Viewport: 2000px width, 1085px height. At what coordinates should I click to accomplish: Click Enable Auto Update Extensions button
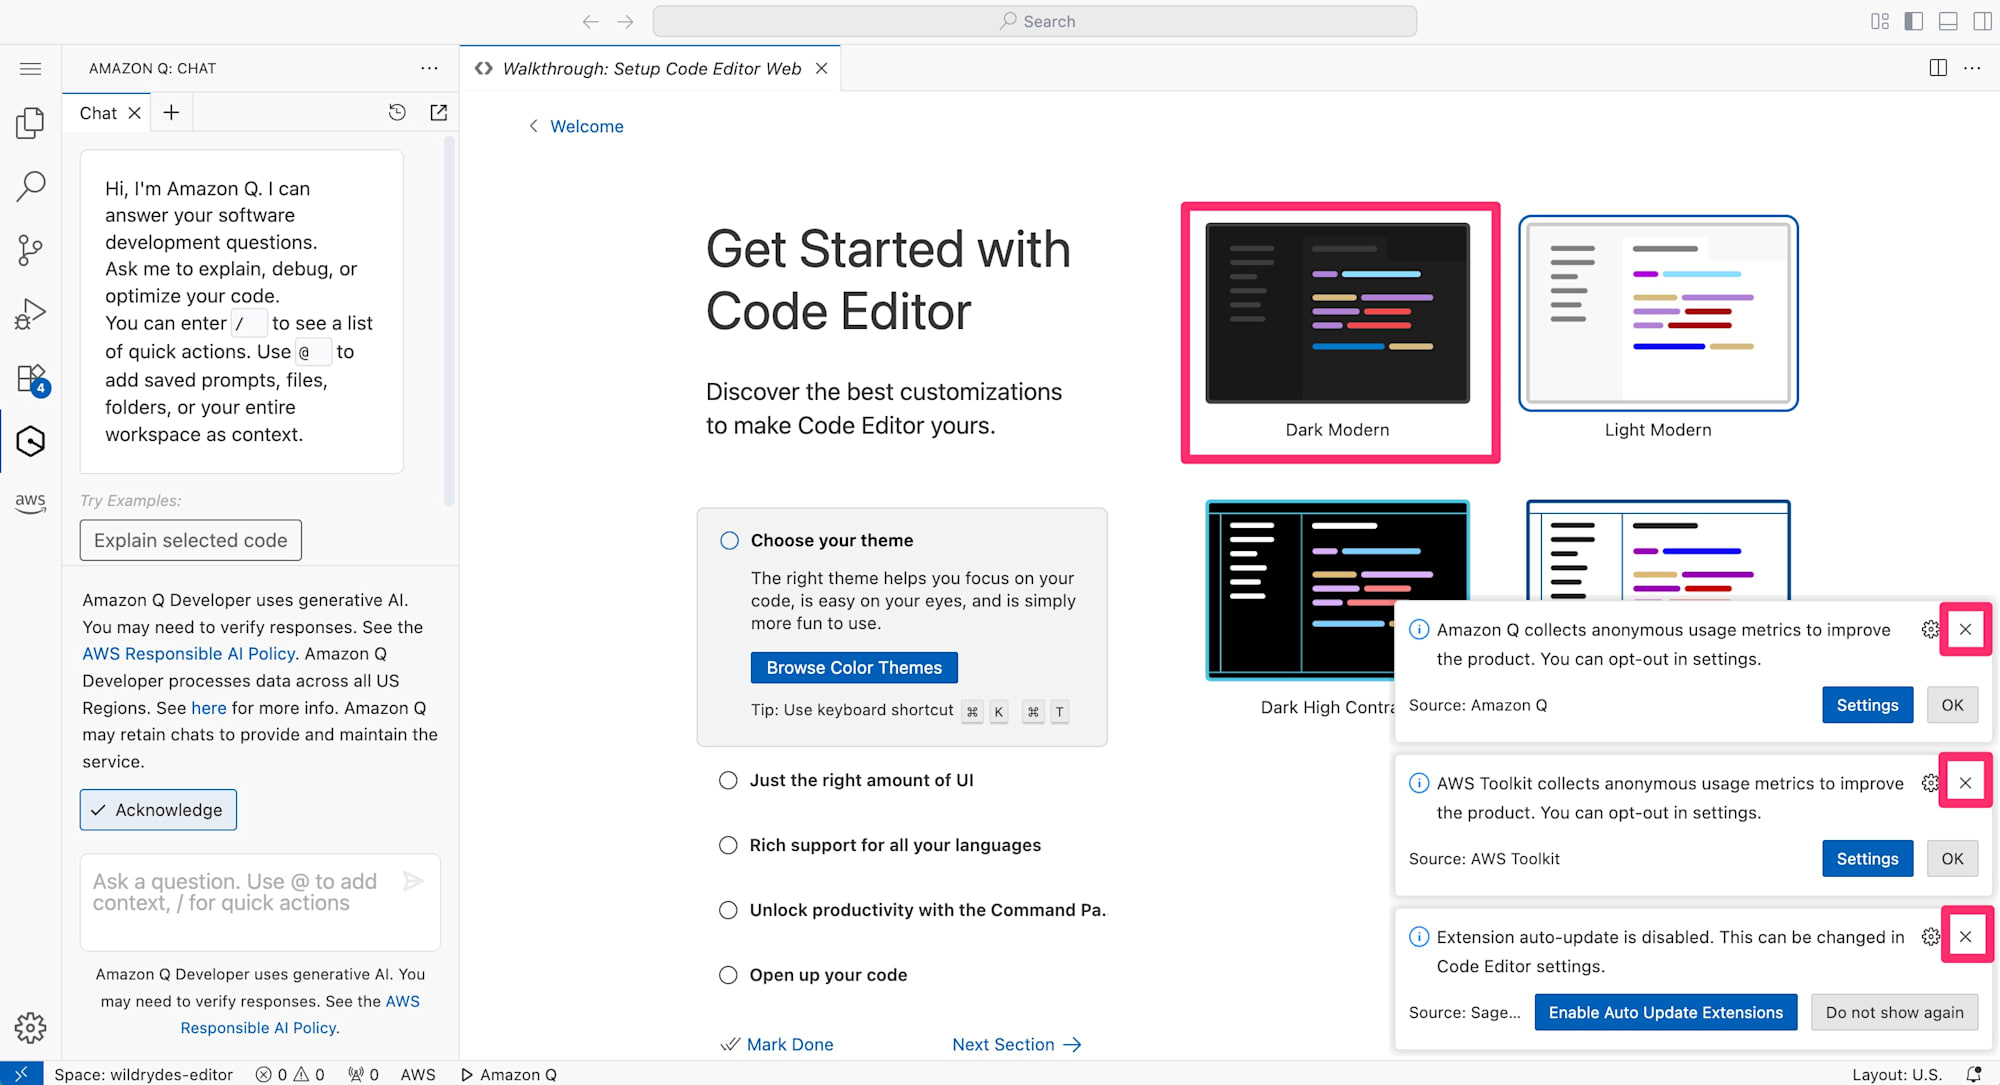pyautogui.click(x=1665, y=1012)
